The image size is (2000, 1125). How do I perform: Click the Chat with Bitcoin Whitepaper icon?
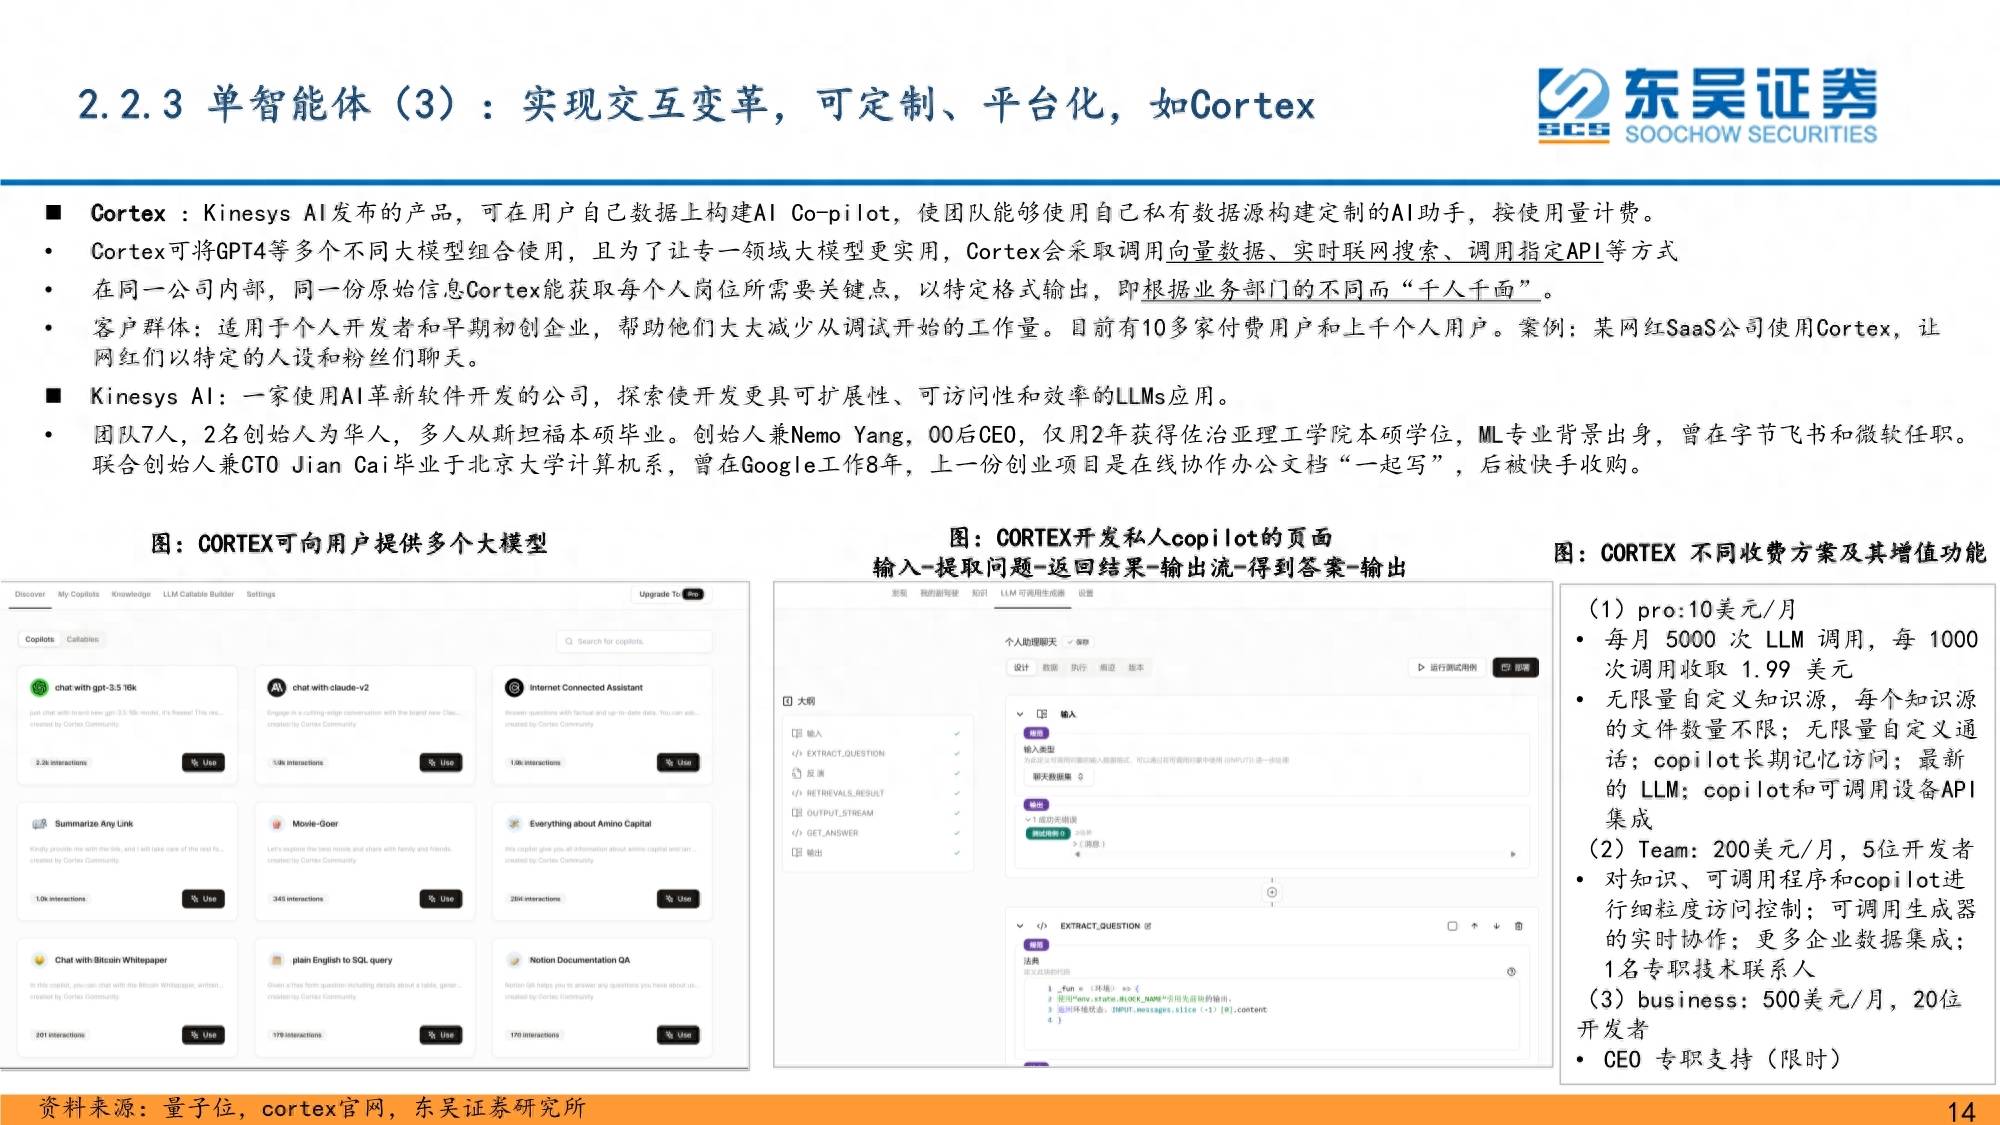tap(40, 960)
